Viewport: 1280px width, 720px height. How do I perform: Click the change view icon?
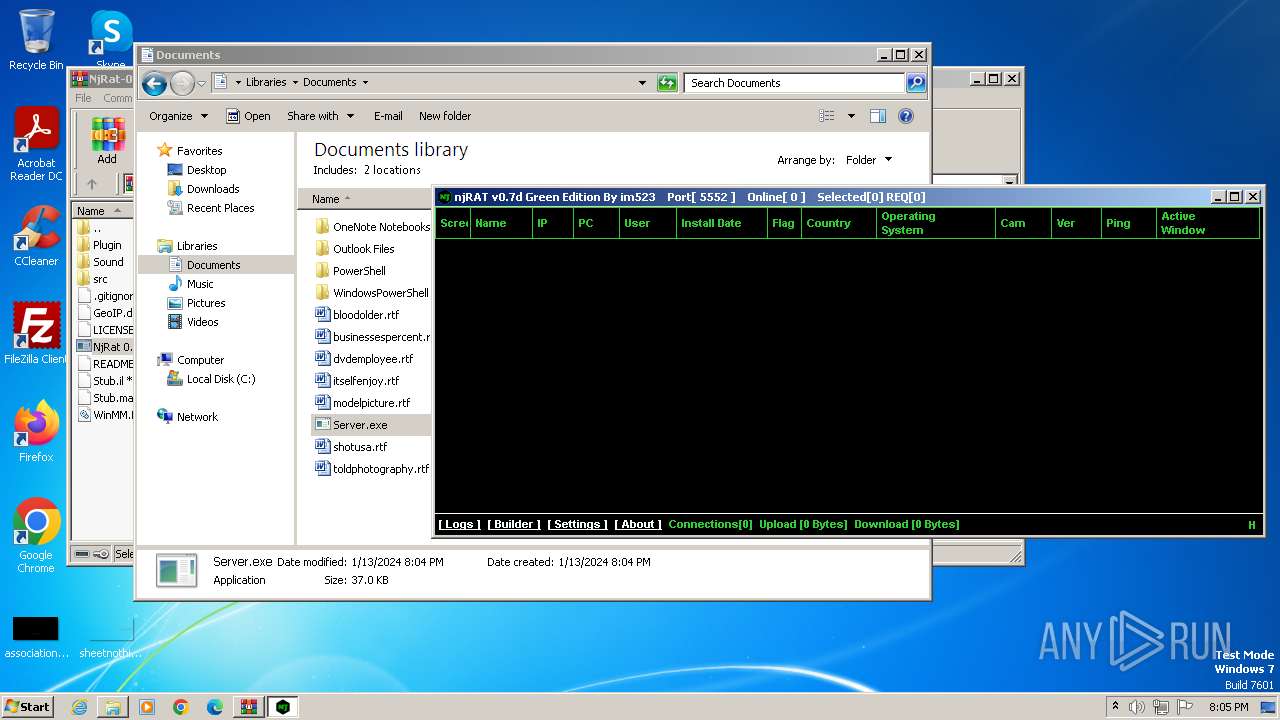(827, 116)
